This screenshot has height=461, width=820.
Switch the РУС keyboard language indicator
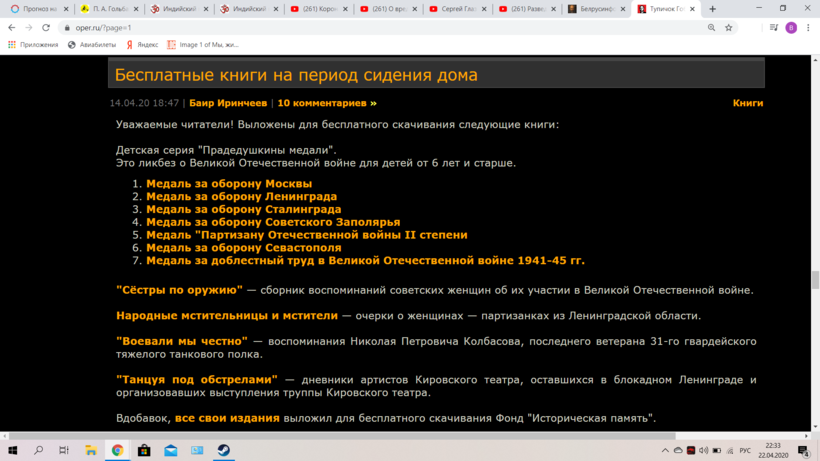click(745, 451)
